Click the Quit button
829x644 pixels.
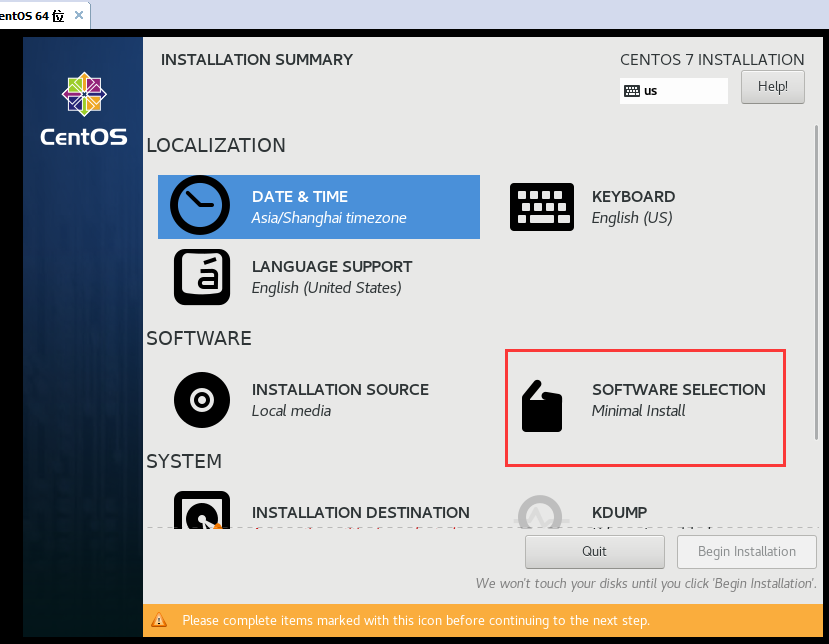(x=594, y=551)
